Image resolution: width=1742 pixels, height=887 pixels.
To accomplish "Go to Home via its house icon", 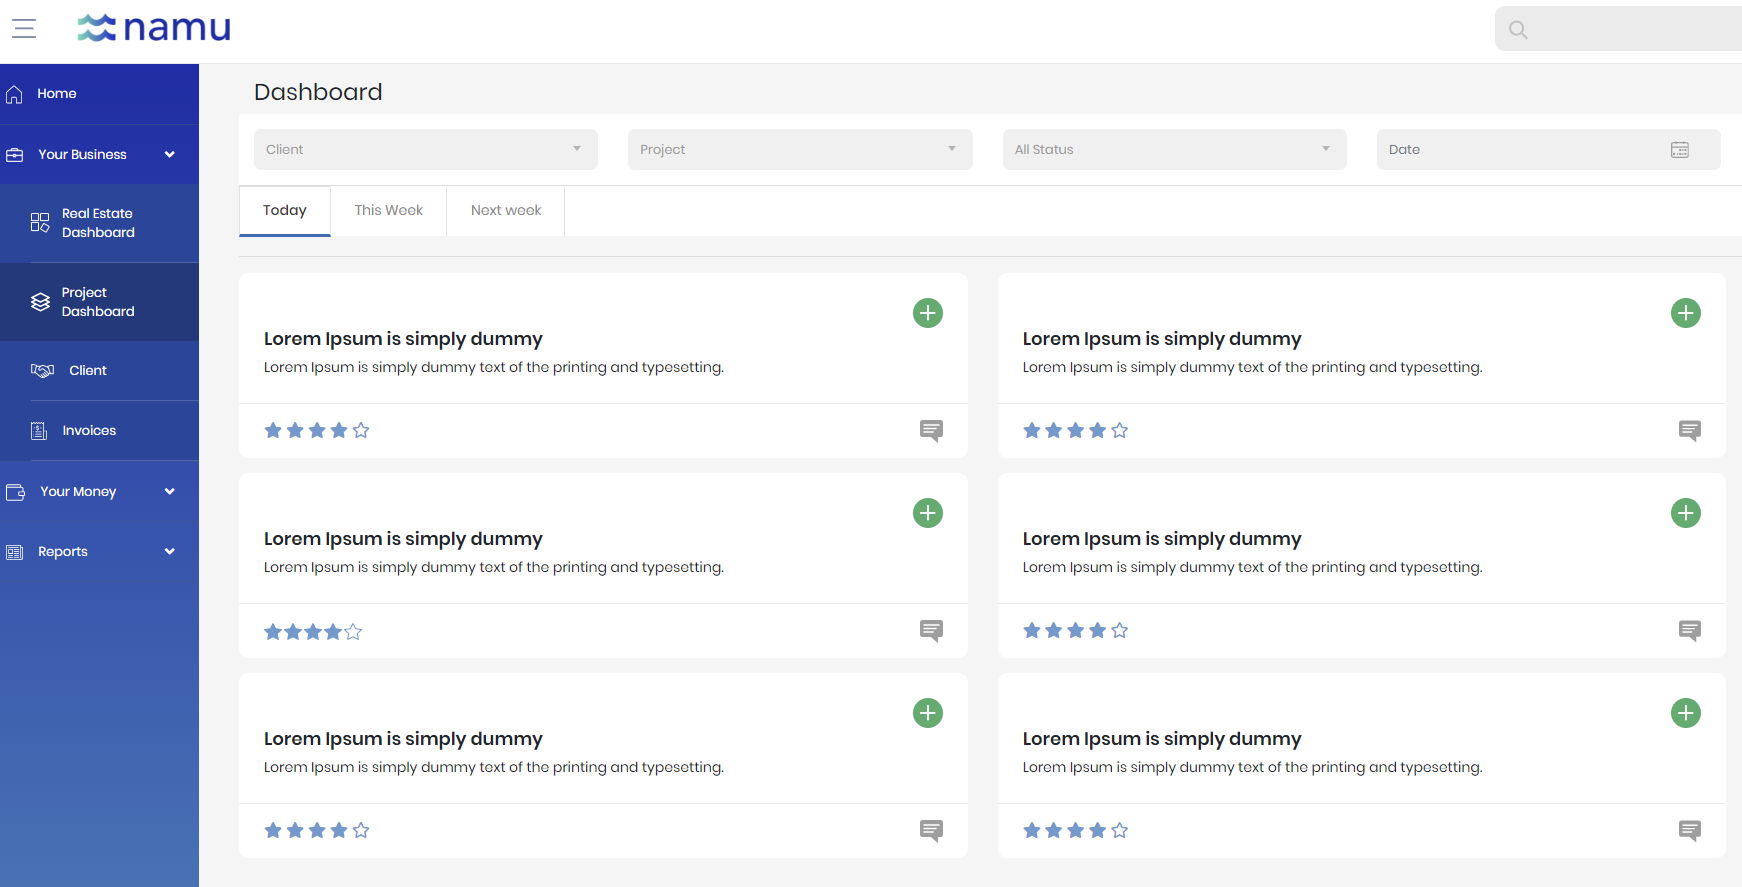I will pyautogui.click(x=14, y=94).
